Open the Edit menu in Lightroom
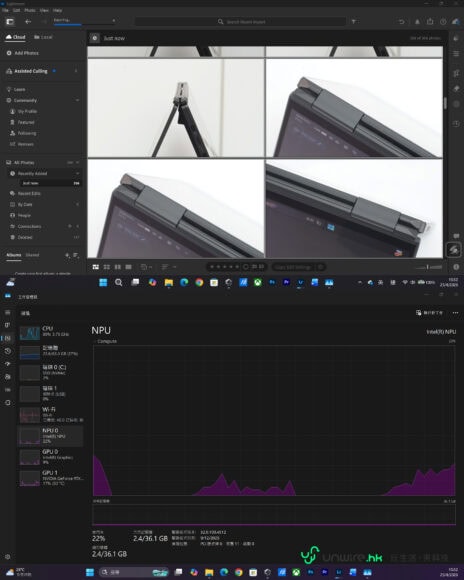This screenshot has width=464, height=580. click(x=17, y=10)
